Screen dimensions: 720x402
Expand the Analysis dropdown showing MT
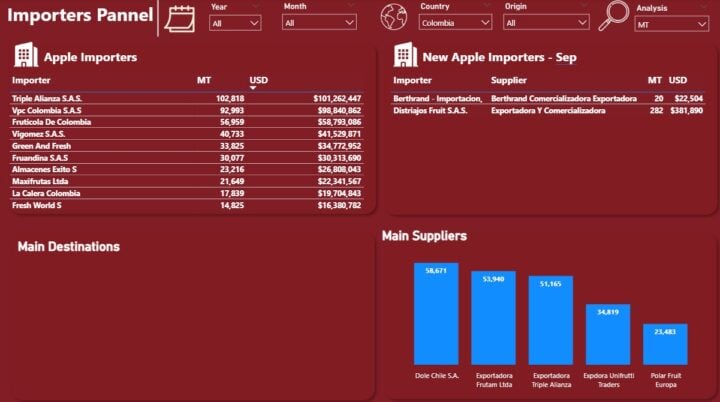(670, 24)
